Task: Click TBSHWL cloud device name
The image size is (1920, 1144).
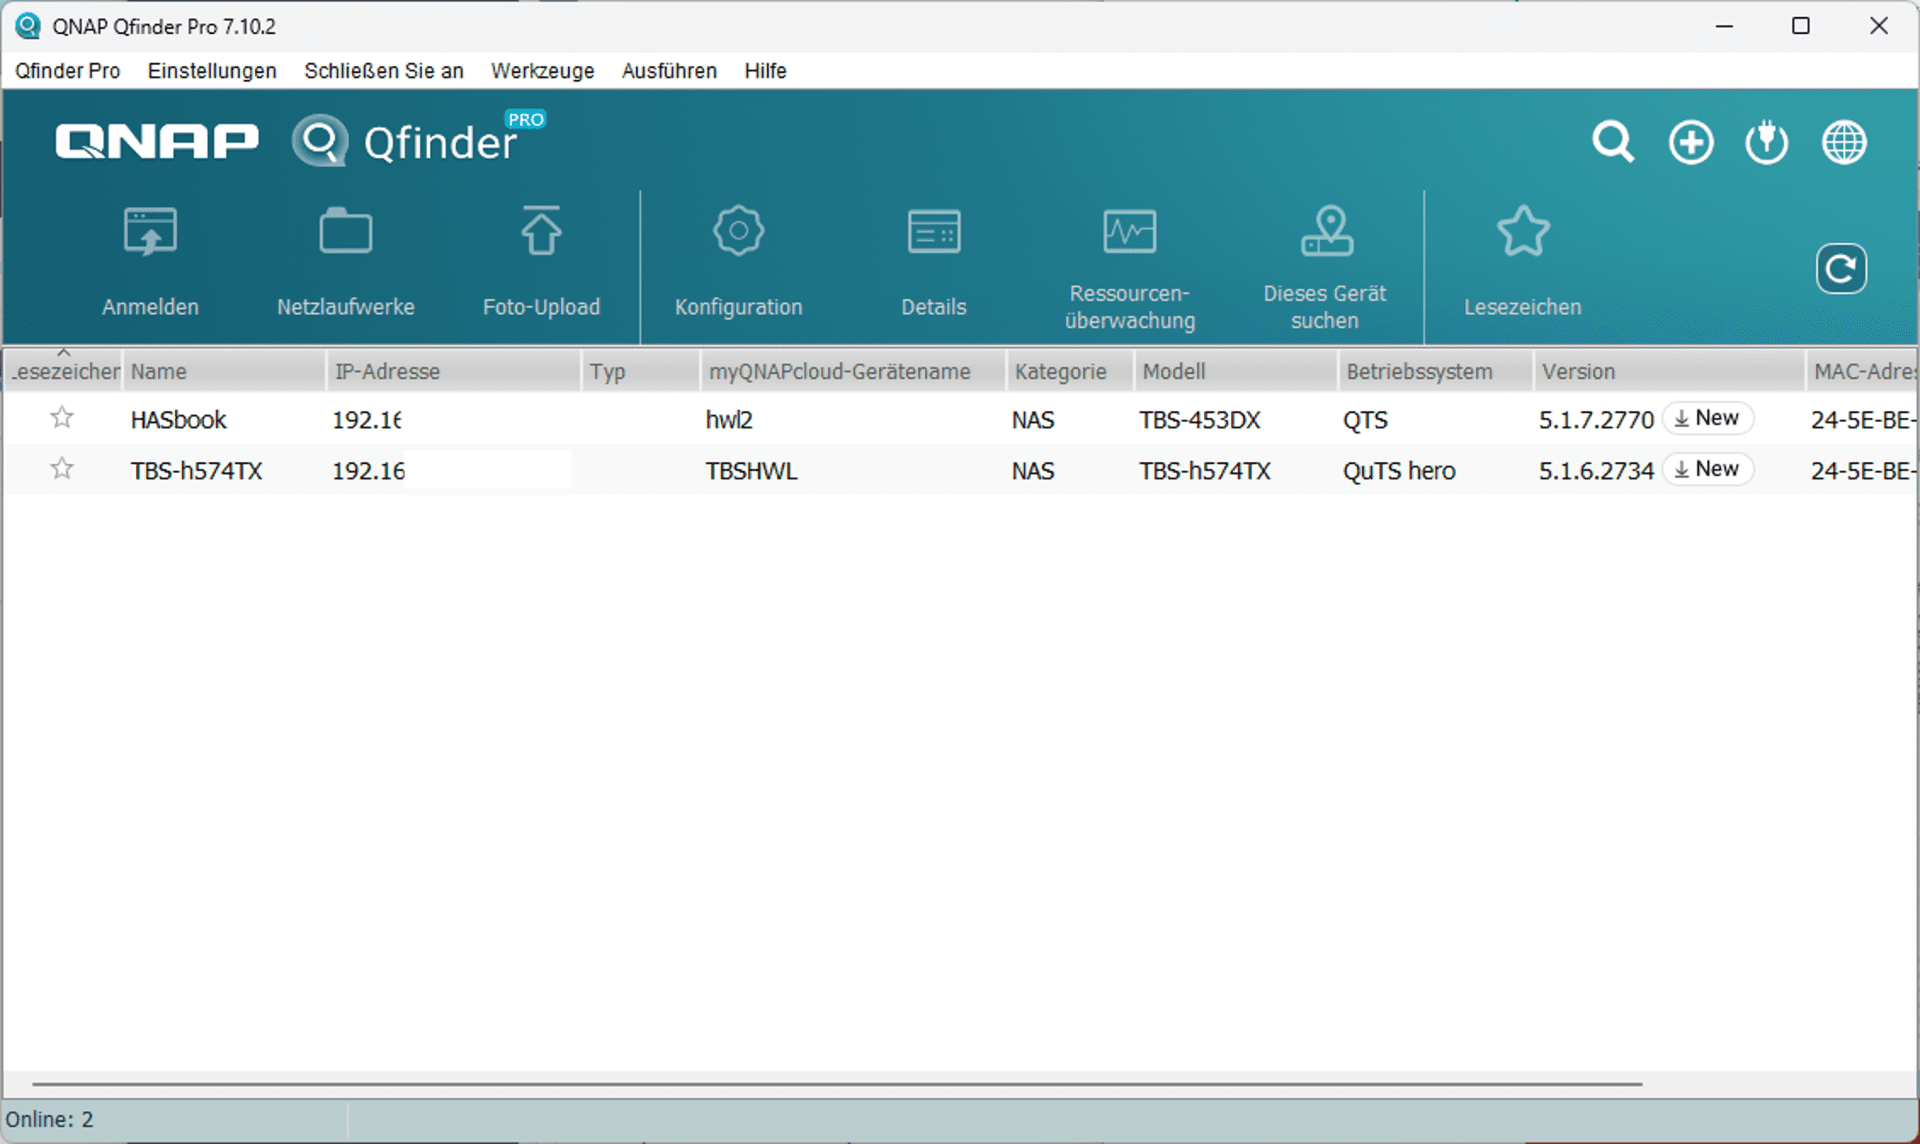Action: [x=752, y=471]
